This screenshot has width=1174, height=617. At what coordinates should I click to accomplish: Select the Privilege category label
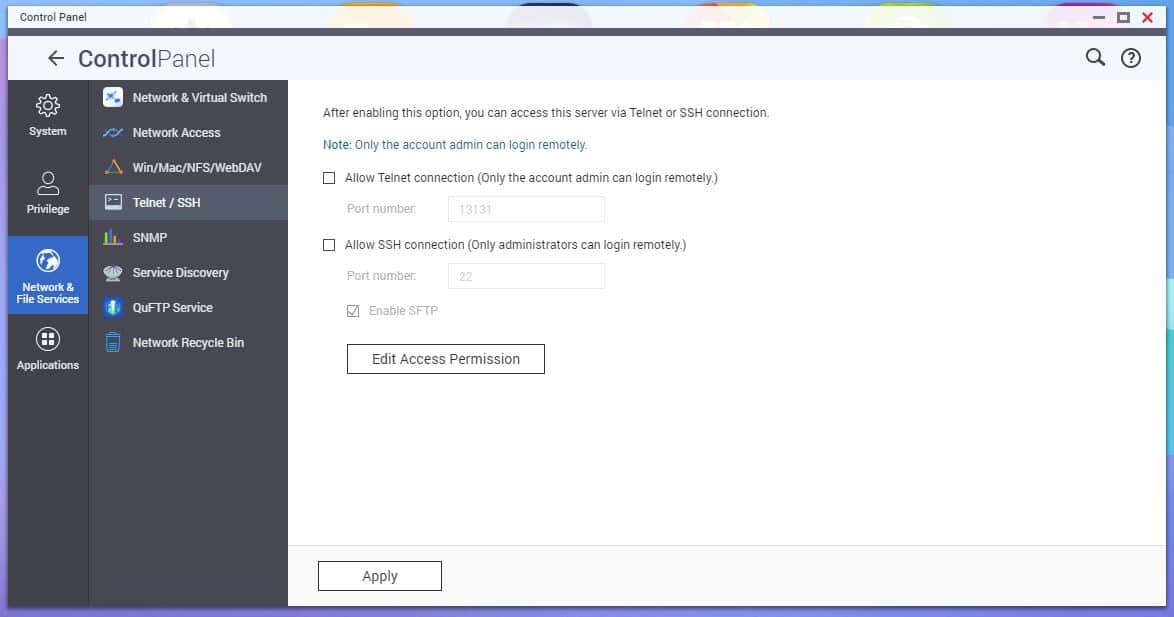click(x=48, y=209)
